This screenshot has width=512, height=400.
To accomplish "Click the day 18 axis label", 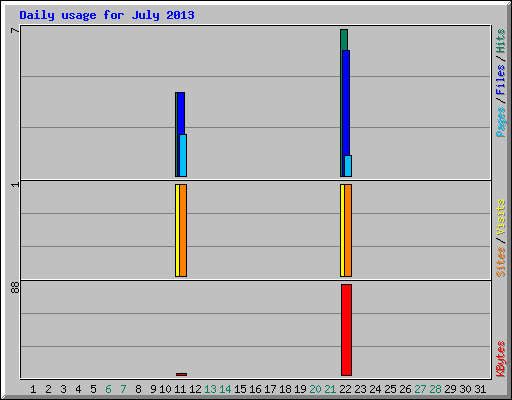I will (x=285, y=389).
